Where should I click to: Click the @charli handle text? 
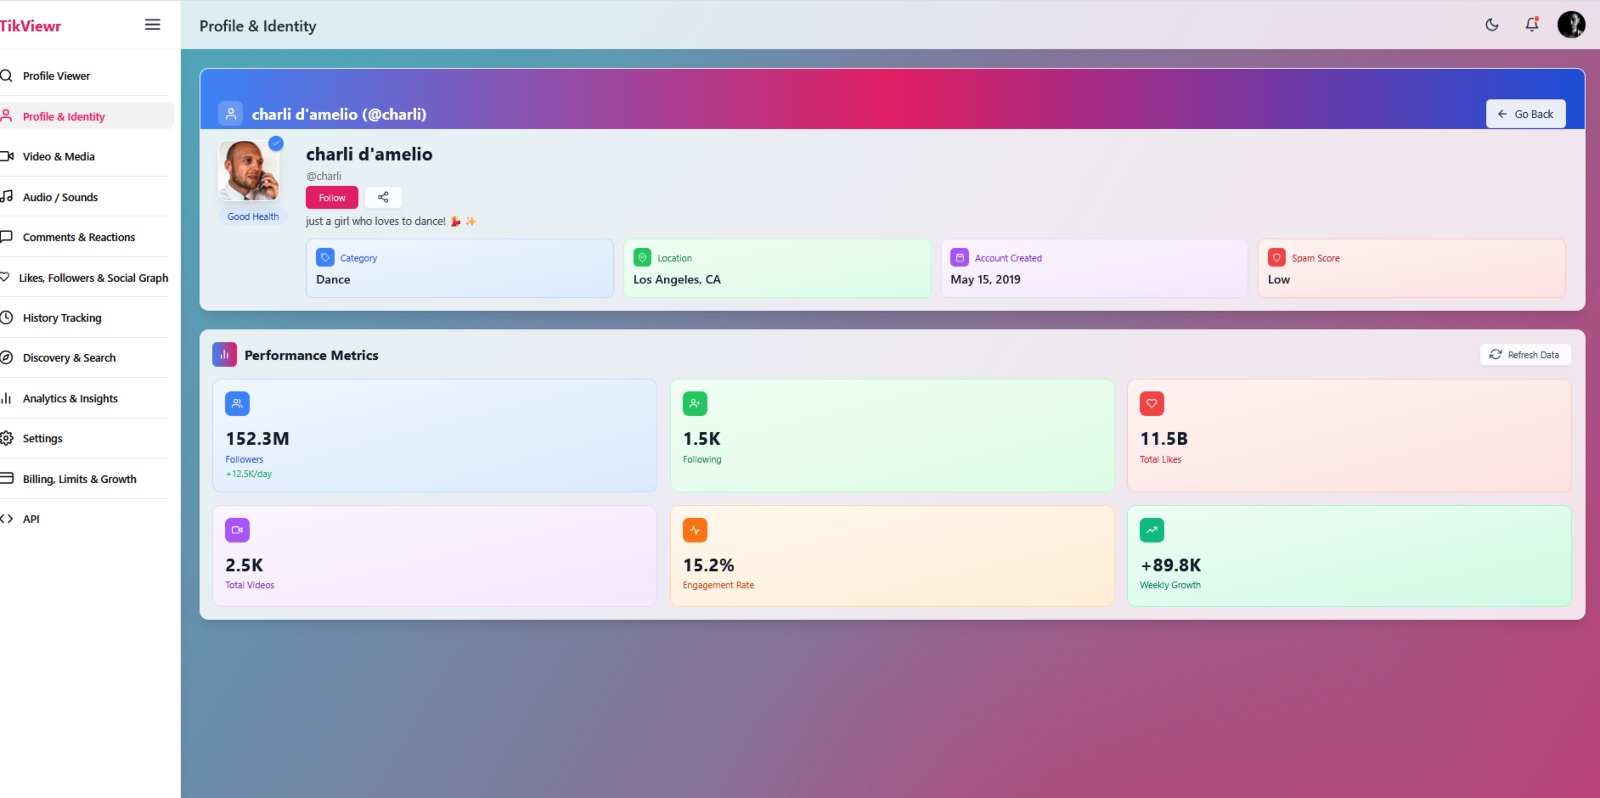tap(324, 176)
